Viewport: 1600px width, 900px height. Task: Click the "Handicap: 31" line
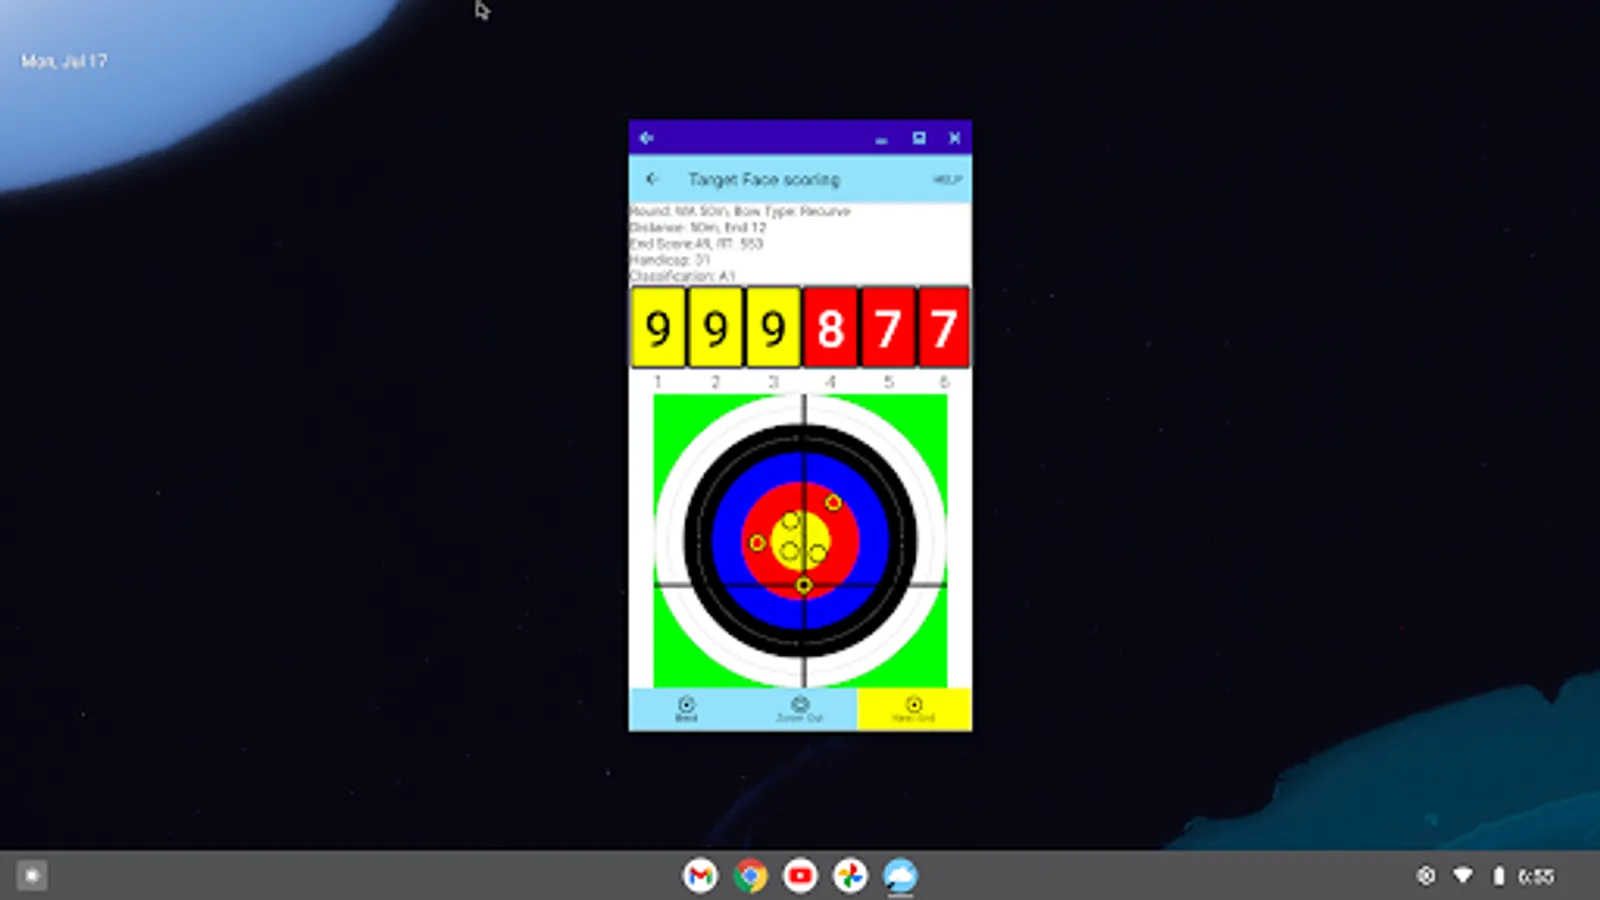(x=670, y=260)
